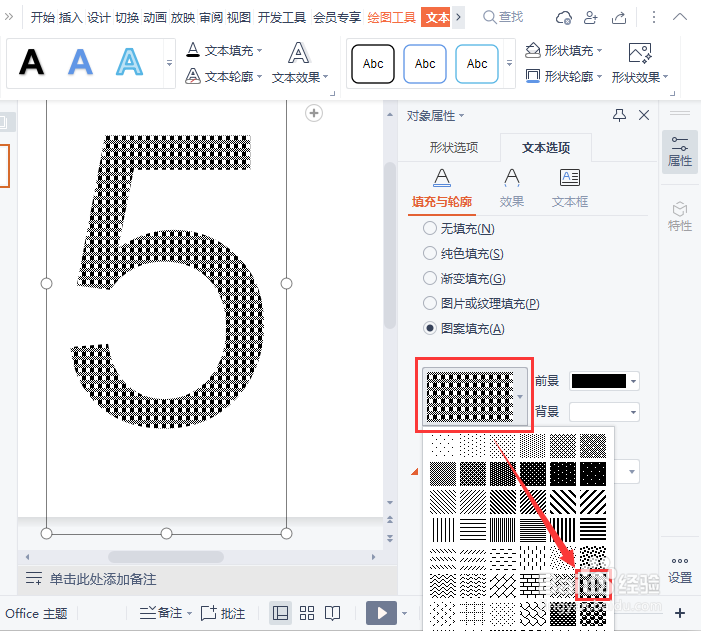Apply the blue outlined Abc shape style
Viewport: 701px width, 631px height.
click(x=425, y=64)
